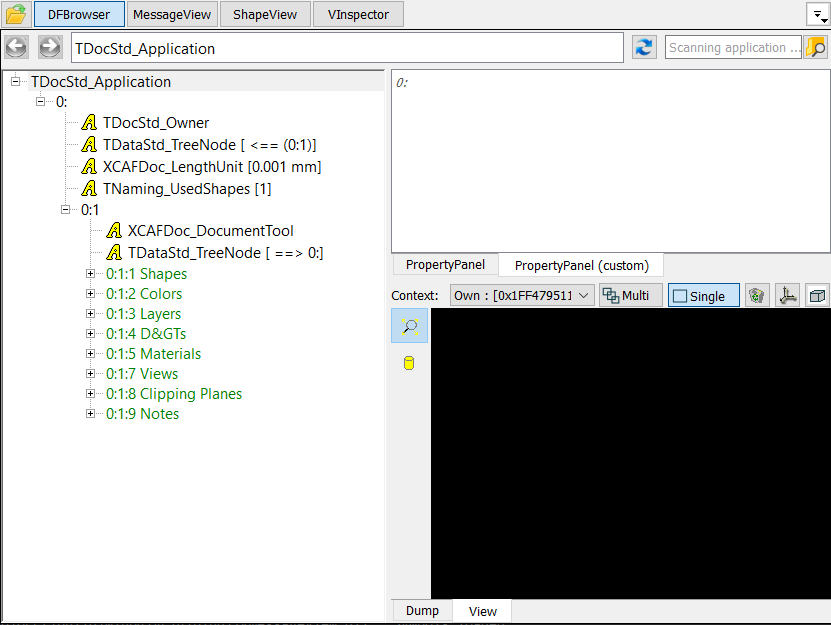The image size is (831, 625).
Task: Click the recycle bin clear view icon
Action: pyautogui.click(x=757, y=296)
